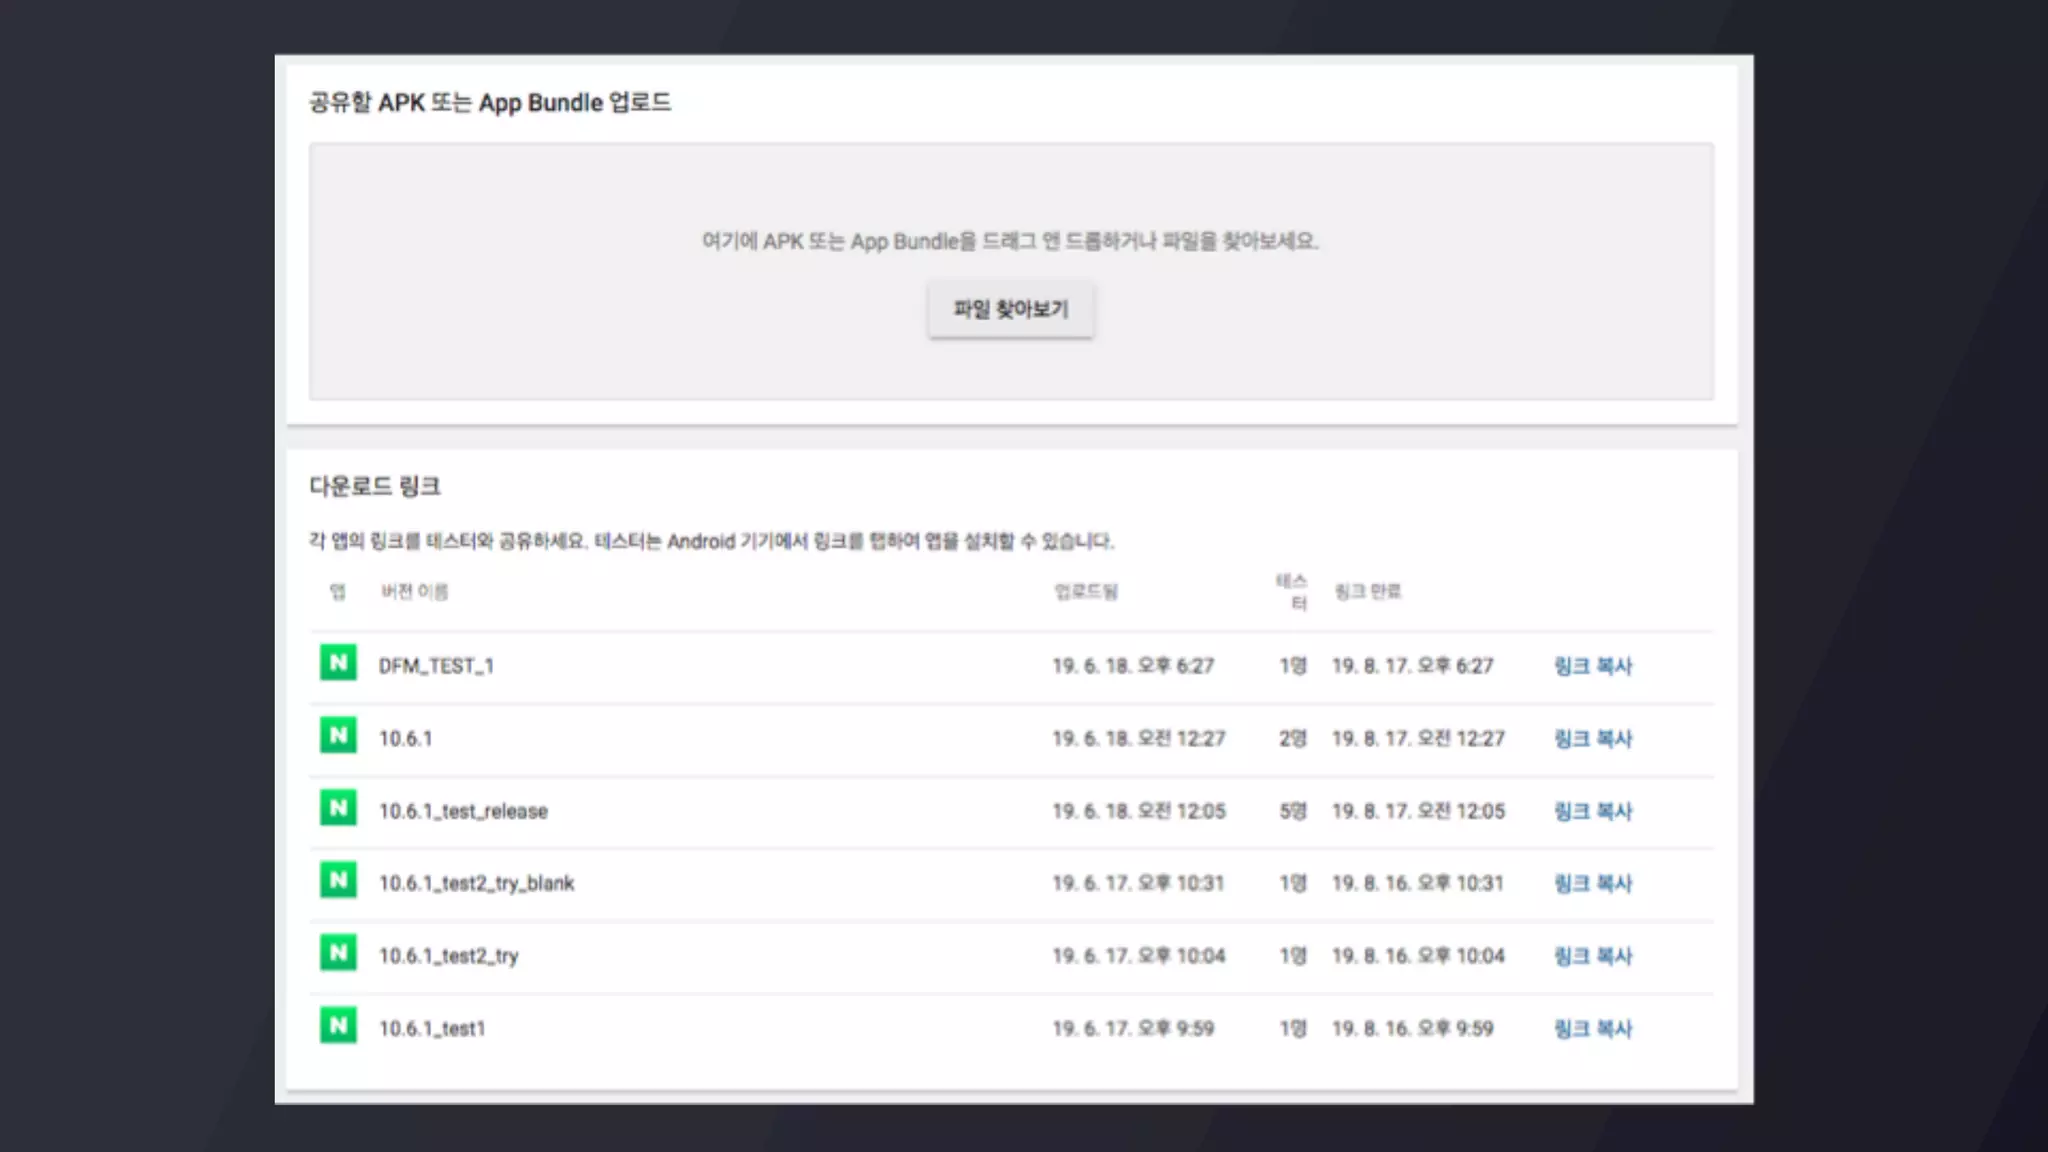Copy the link for 10.6.1_test2_try_blank

pyautogui.click(x=1592, y=884)
